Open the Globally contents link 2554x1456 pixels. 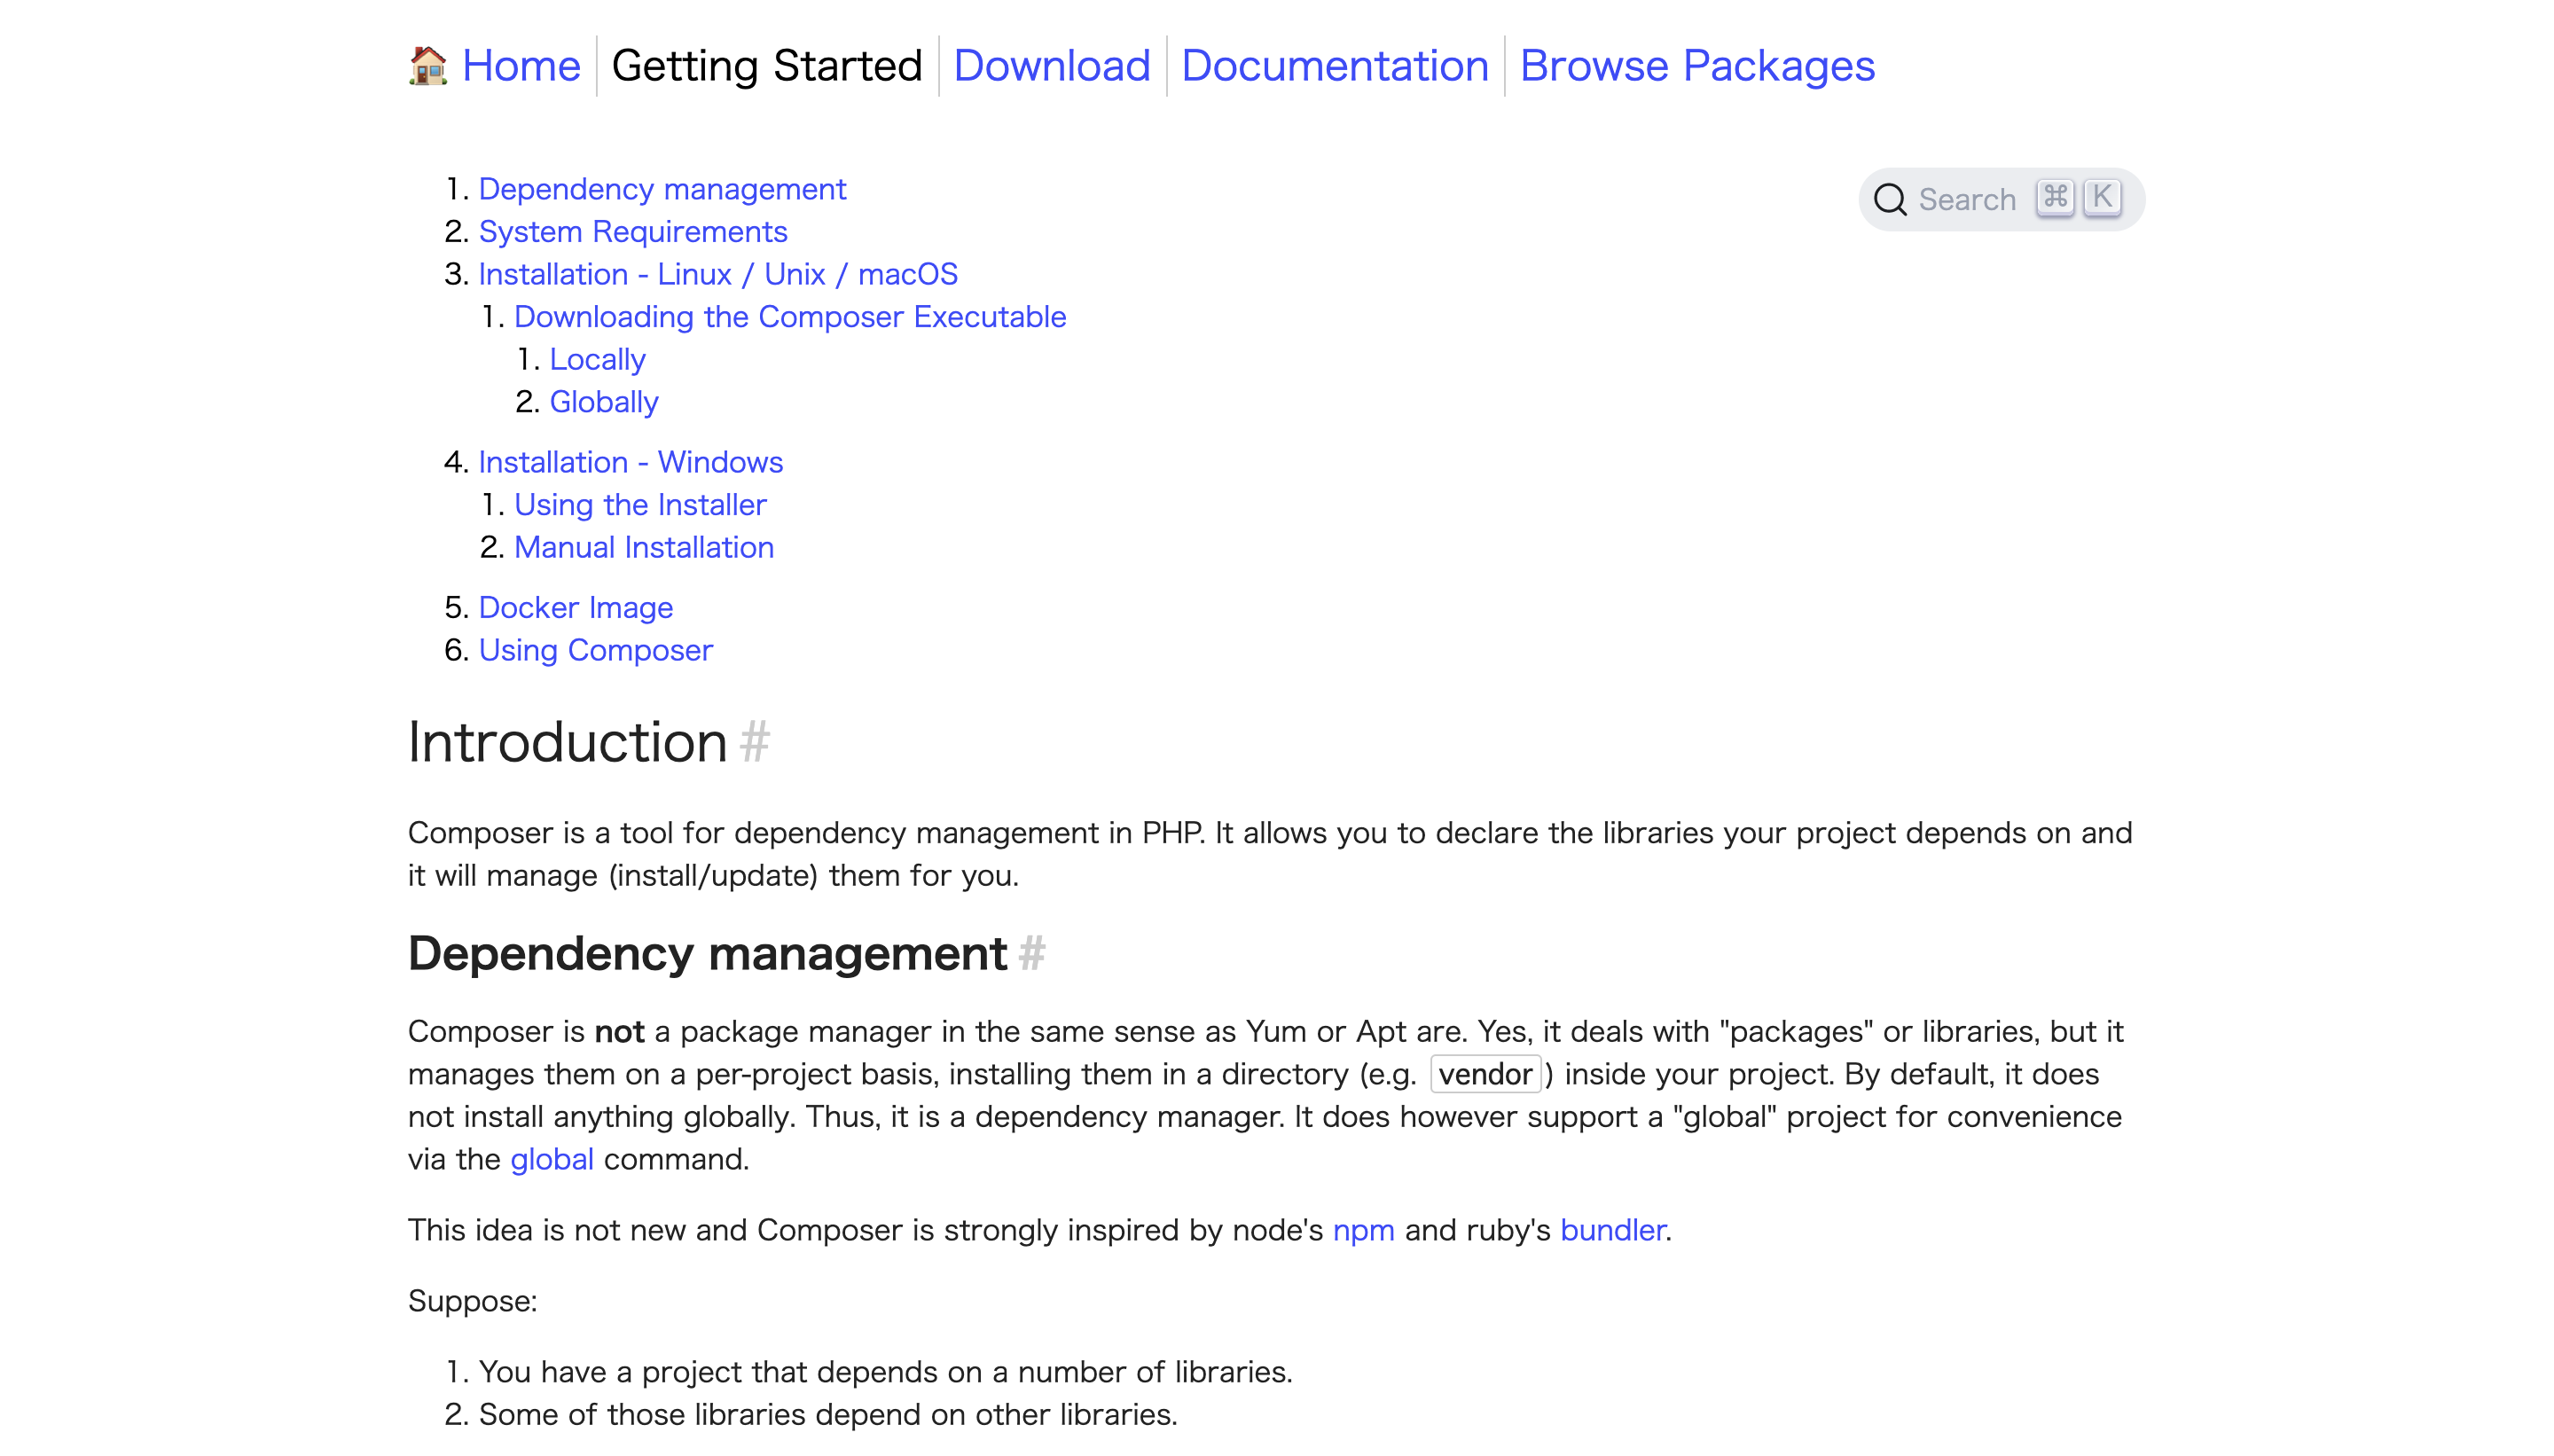(x=604, y=401)
